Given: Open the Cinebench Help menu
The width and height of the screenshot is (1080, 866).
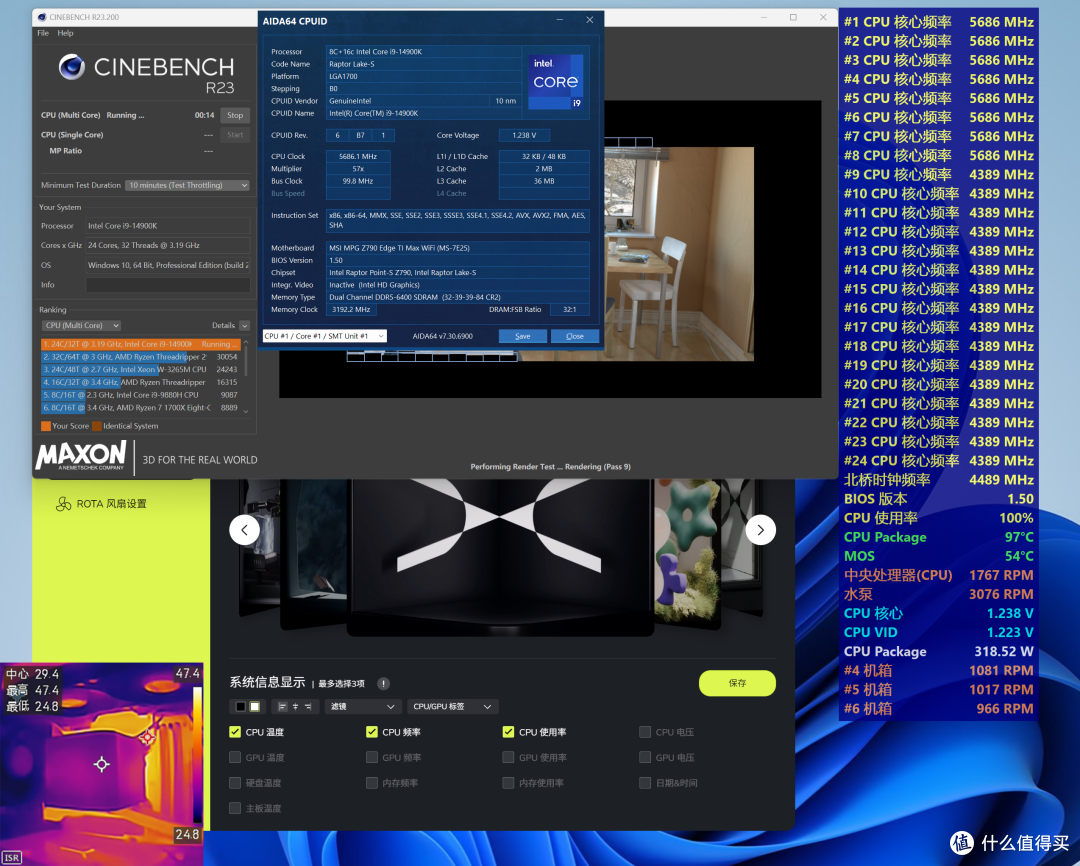Looking at the screenshot, I should tap(65, 33).
